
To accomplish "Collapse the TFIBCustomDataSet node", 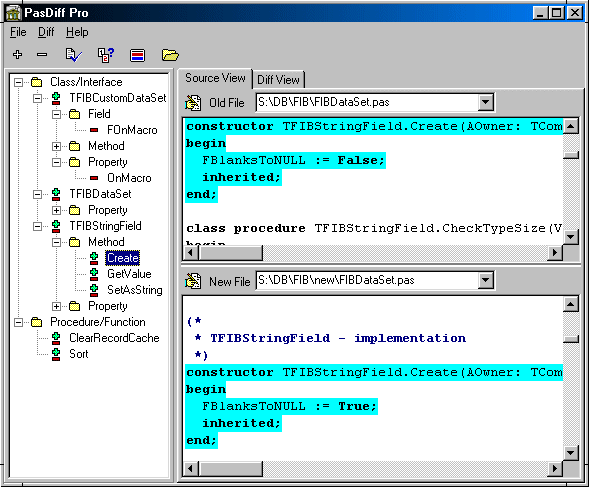I will point(37,98).
